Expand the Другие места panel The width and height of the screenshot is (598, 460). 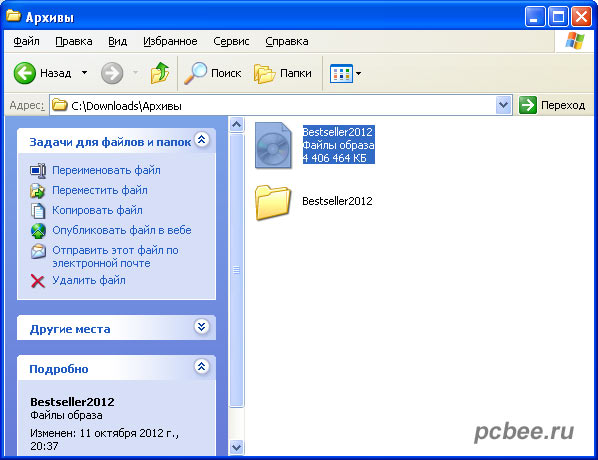pyautogui.click(x=201, y=327)
